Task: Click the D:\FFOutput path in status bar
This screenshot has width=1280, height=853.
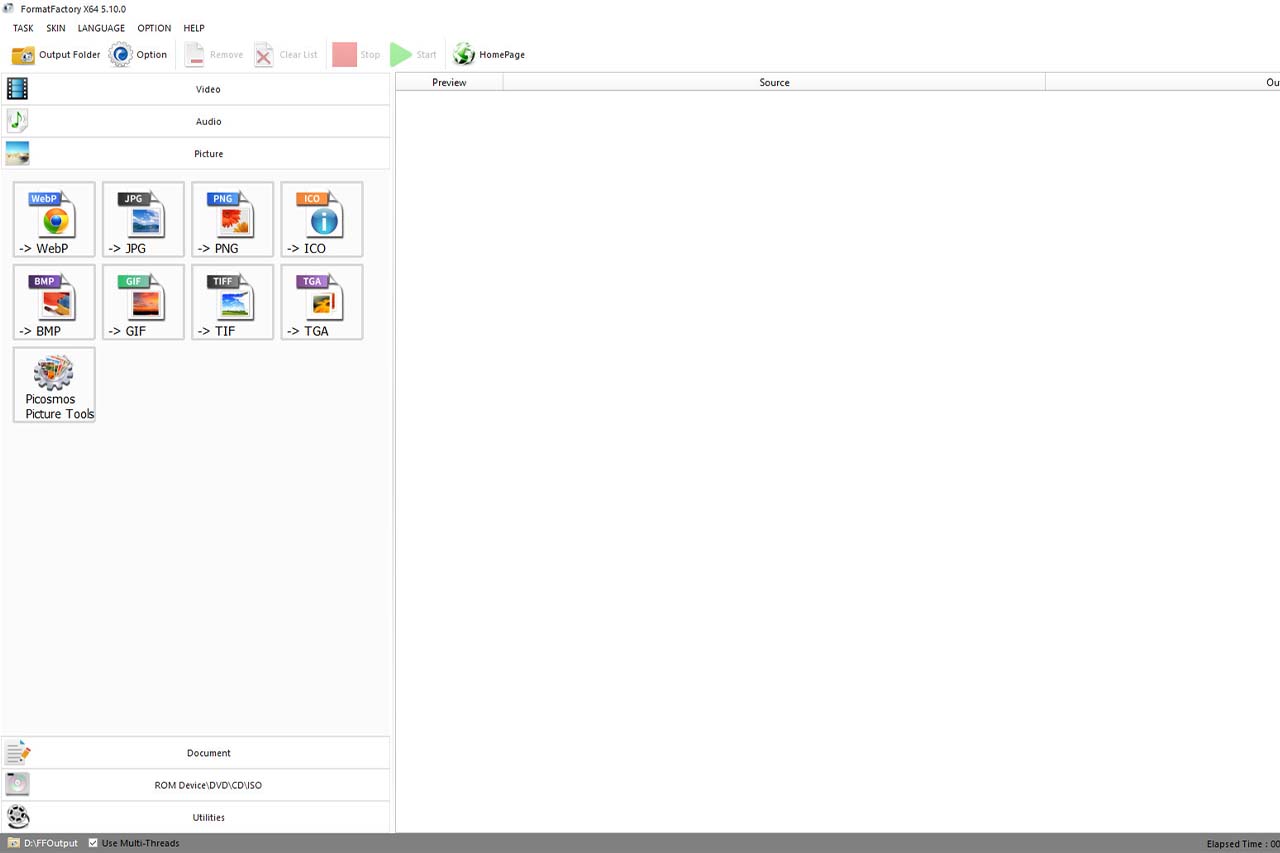Action: [x=51, y=843]
